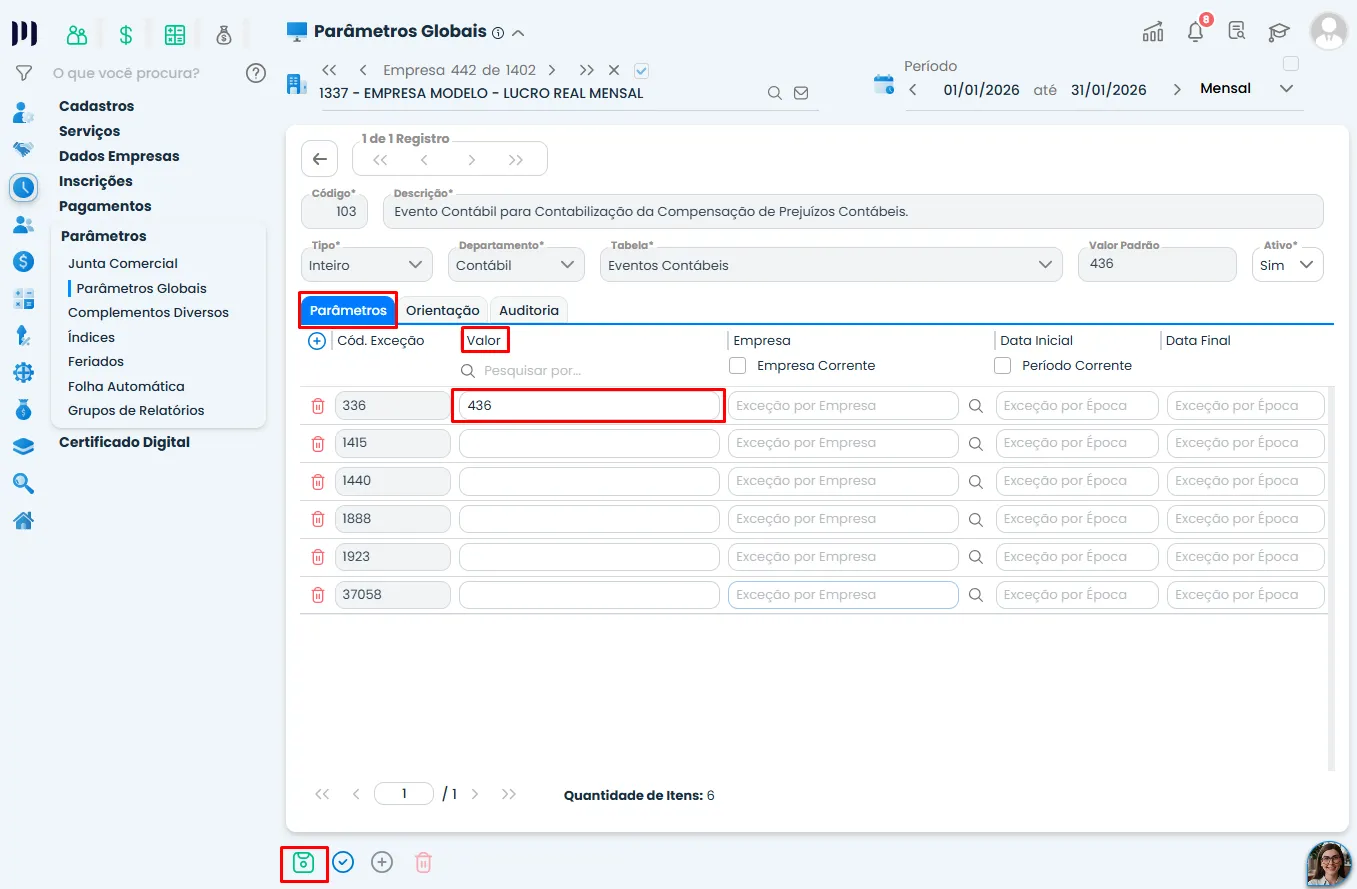This screenshot has width=1357, height=889.
Task: Open the home icon in left sidebar
Action: pos(23,520)
